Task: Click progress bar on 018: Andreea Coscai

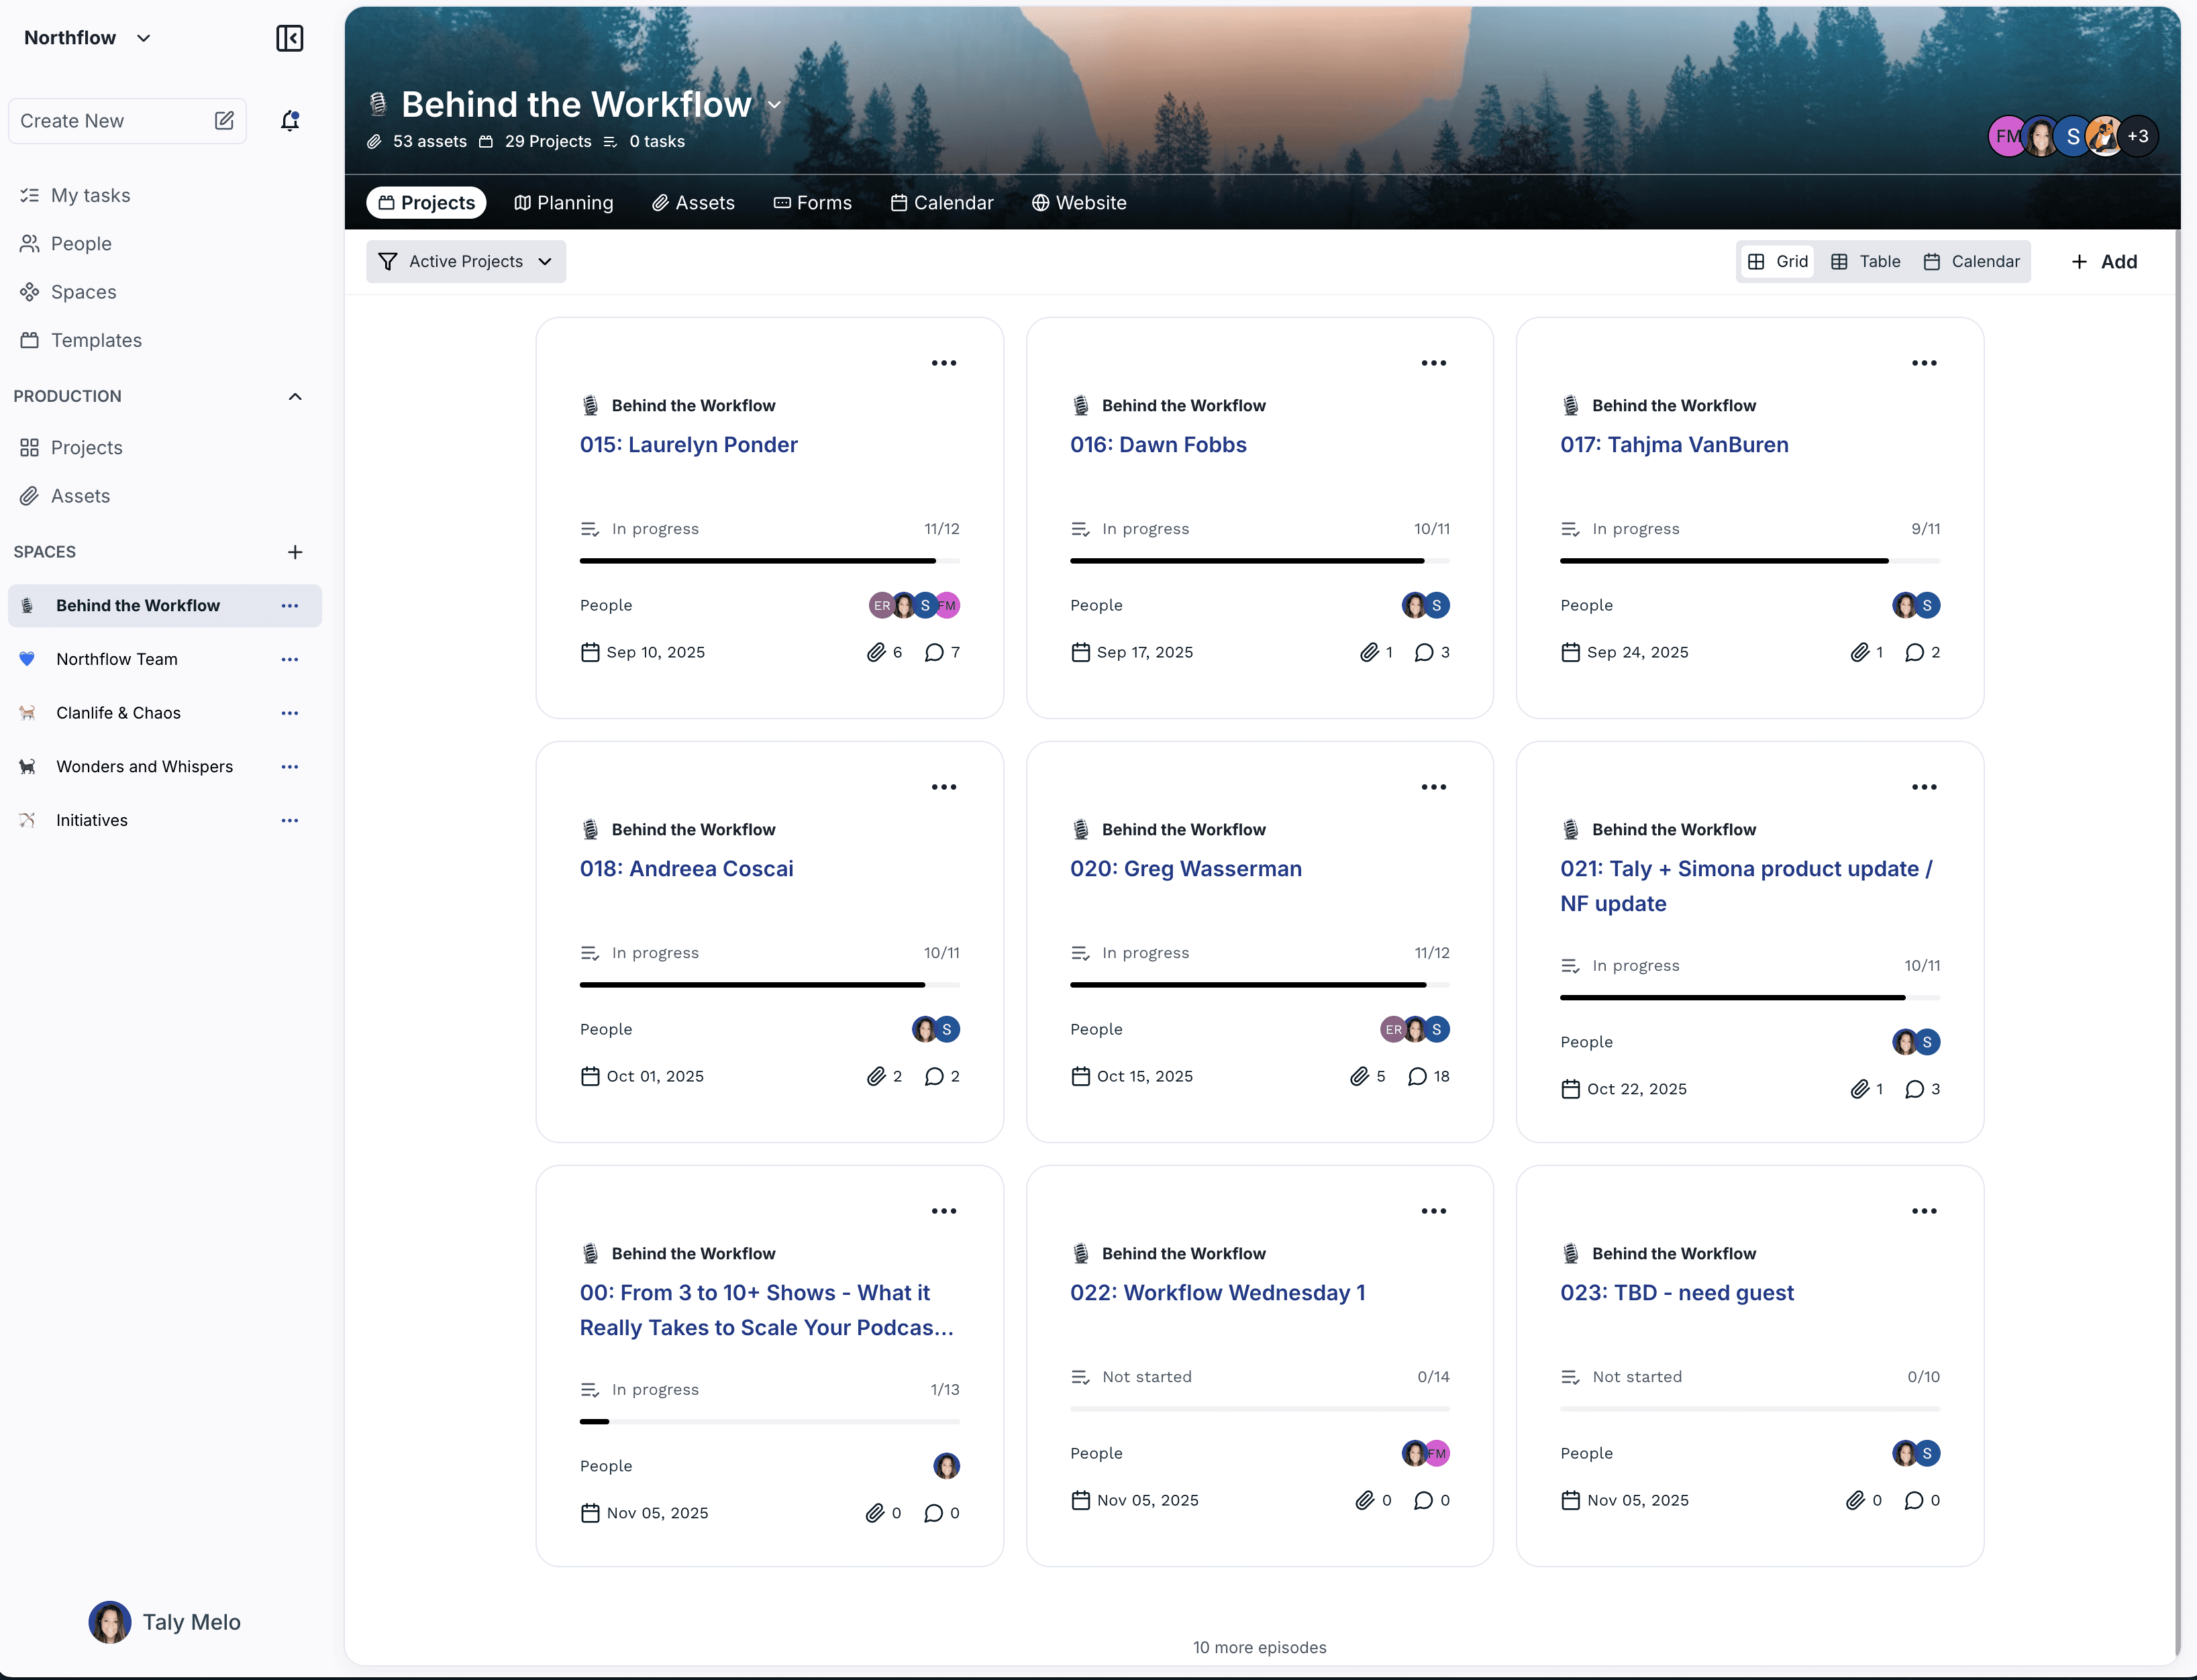Action: [x=769, y=985]
